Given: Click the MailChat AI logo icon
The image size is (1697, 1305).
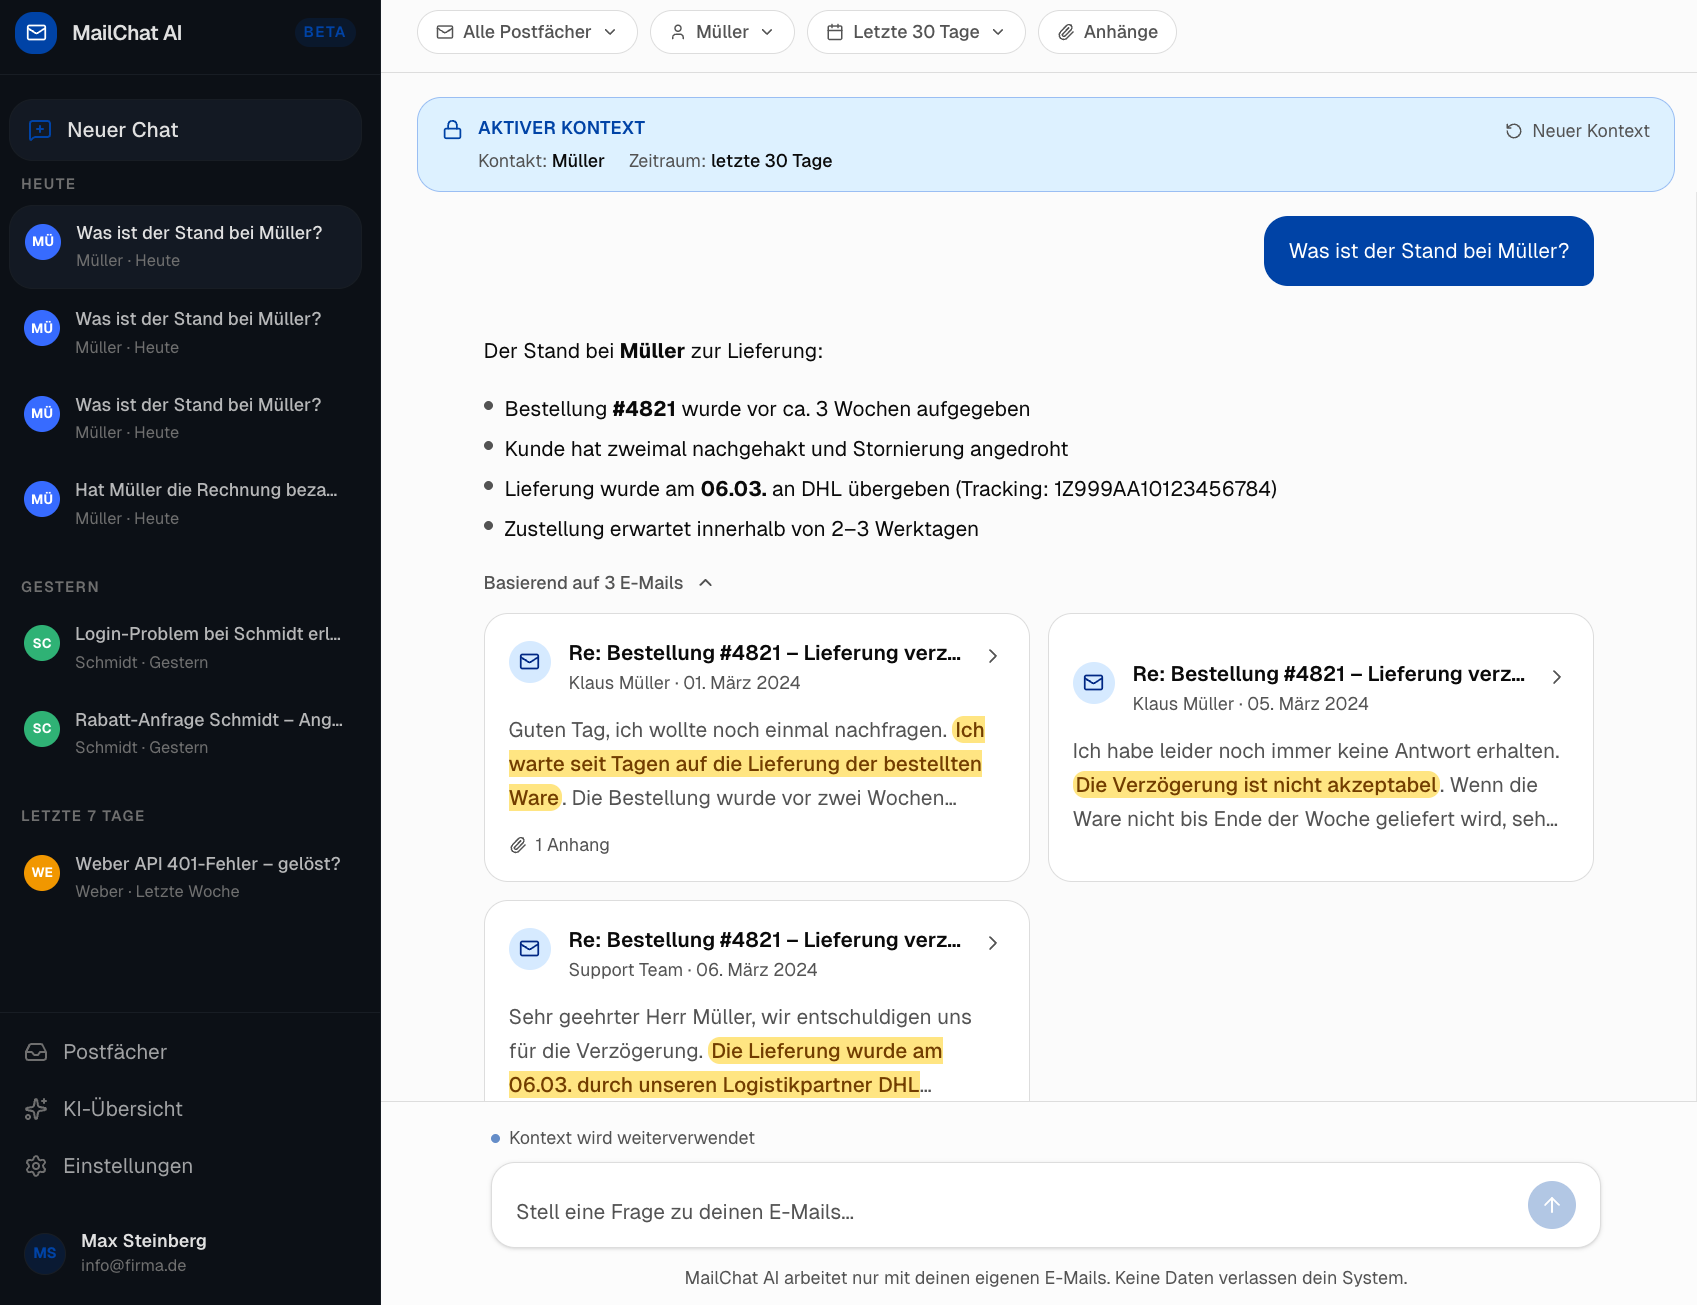Looking at the screenshot, I should (36, 33).
